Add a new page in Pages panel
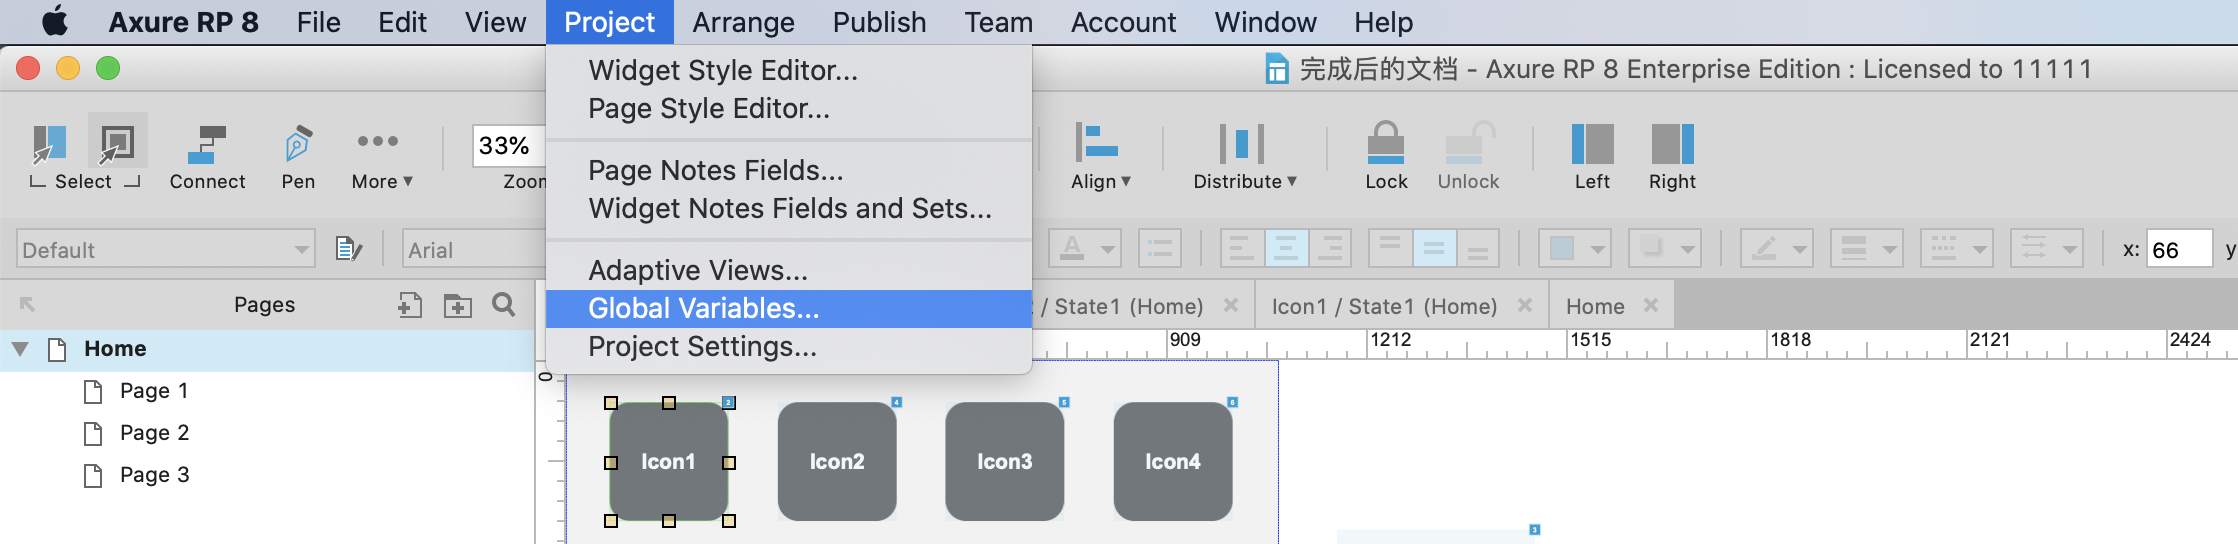The height and width of the screenshot is (544, 2238). [x=410, y=305]
